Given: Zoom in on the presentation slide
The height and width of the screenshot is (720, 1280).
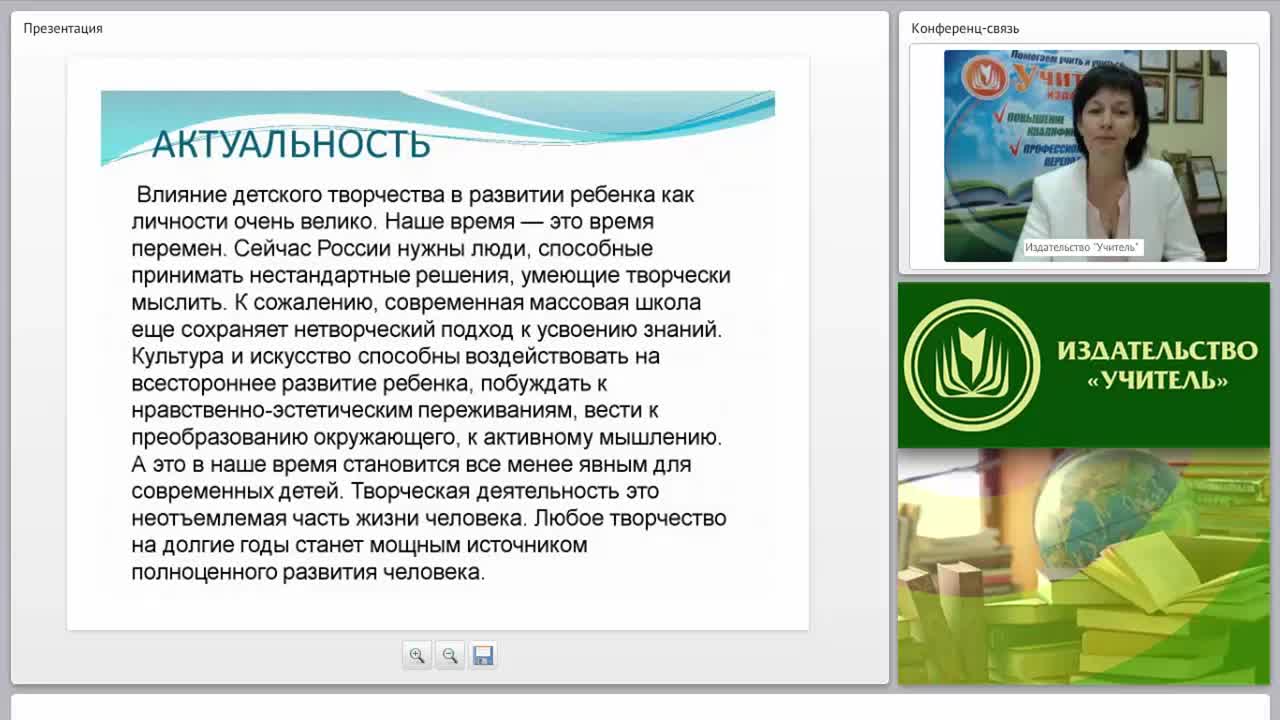Looking at the screenshot, I should [x=417, y=656].
